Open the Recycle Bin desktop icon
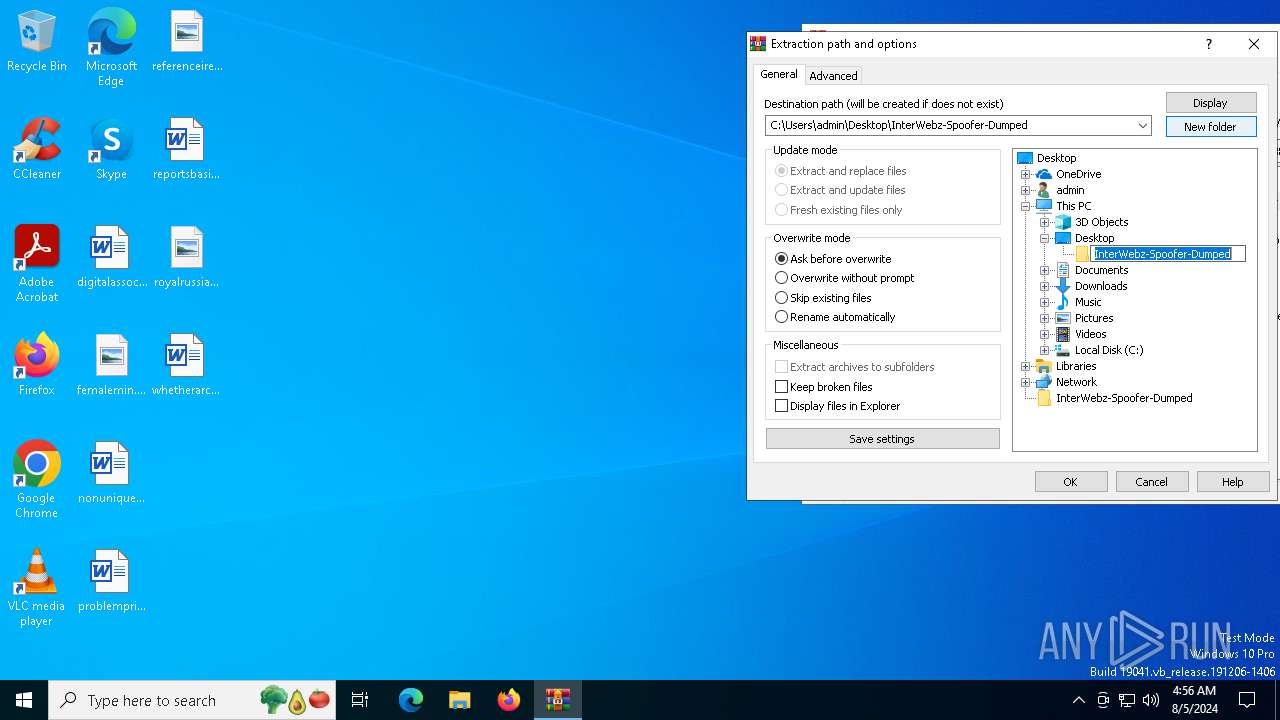 click(37, 42)
